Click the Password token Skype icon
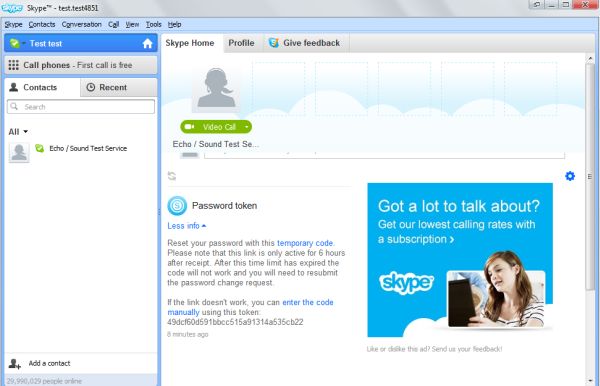 [177, 206]
